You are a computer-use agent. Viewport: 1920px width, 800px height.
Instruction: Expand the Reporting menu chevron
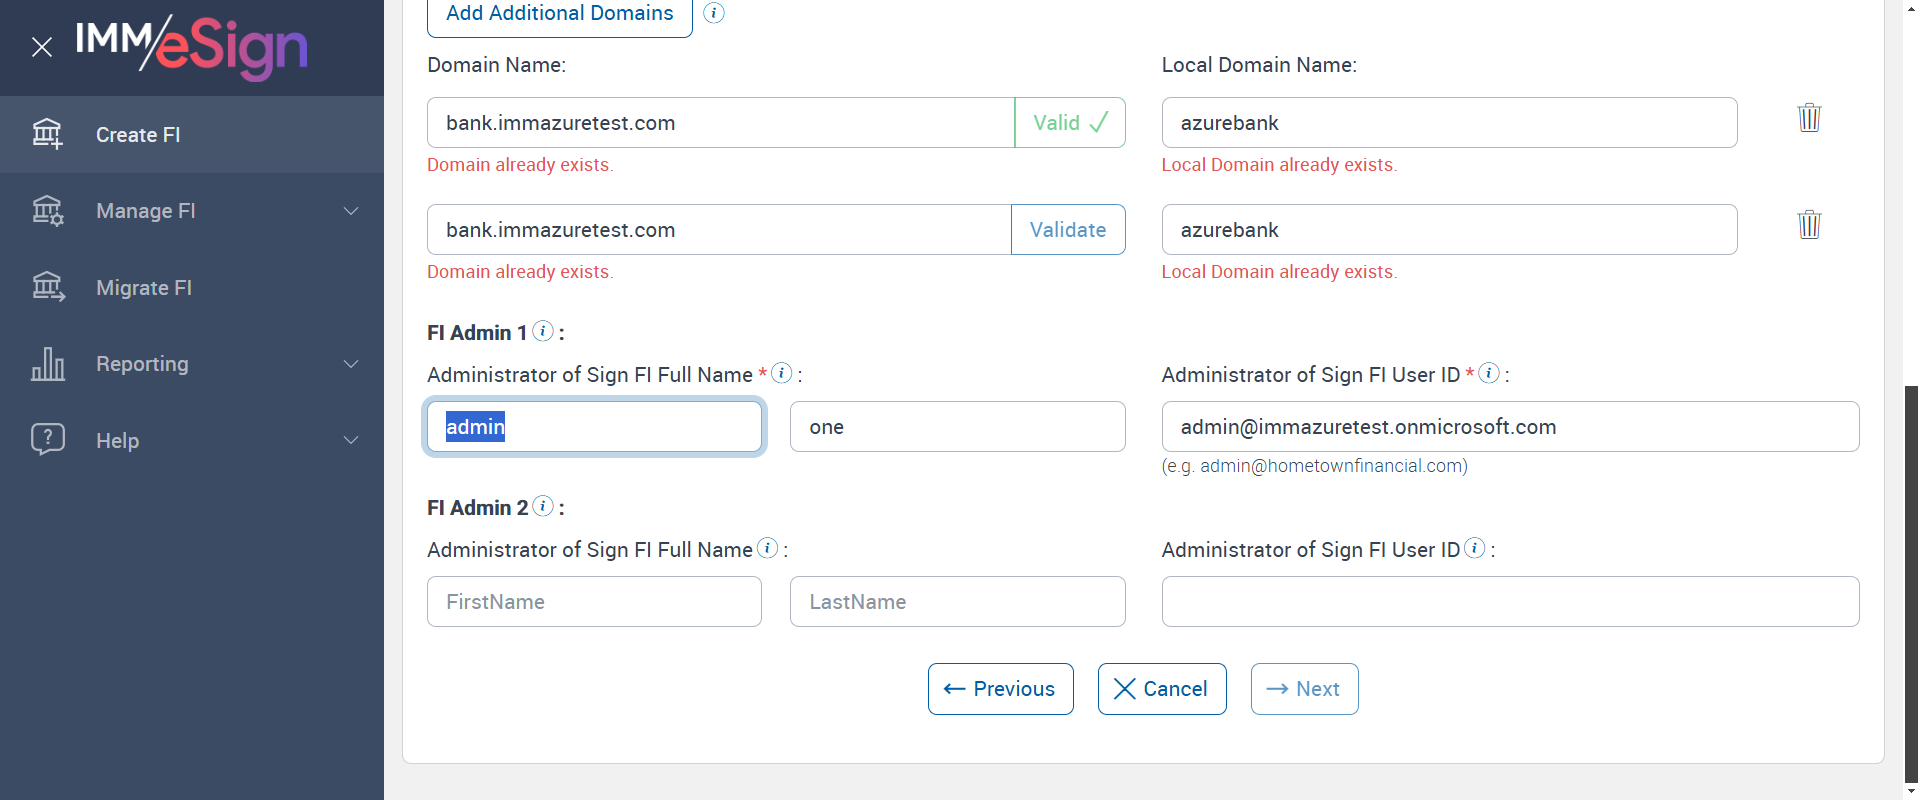[x=351, y=364]
